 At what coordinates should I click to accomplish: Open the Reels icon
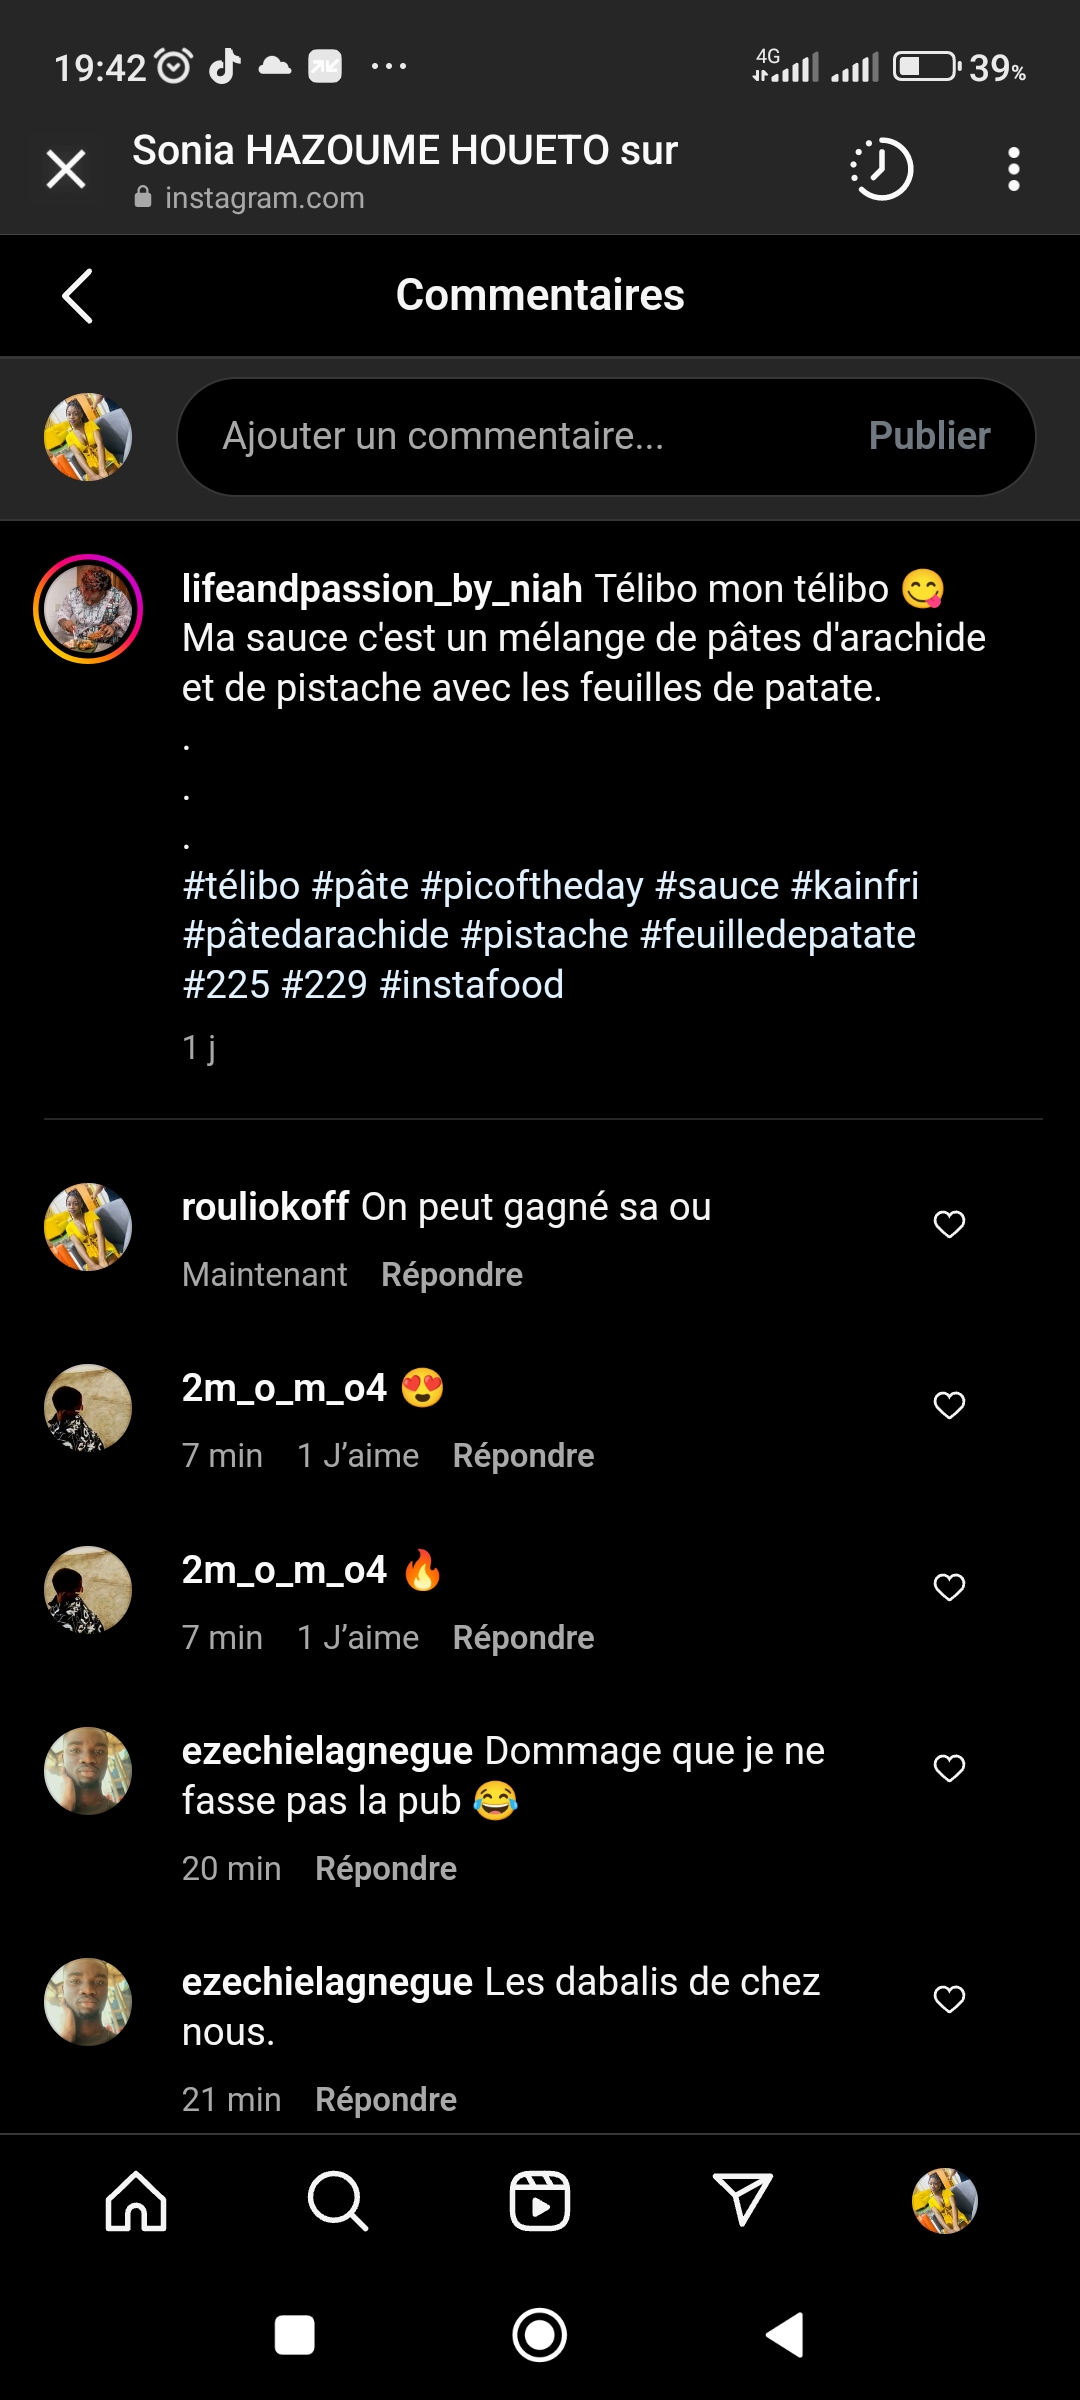tap(540, 2201)
